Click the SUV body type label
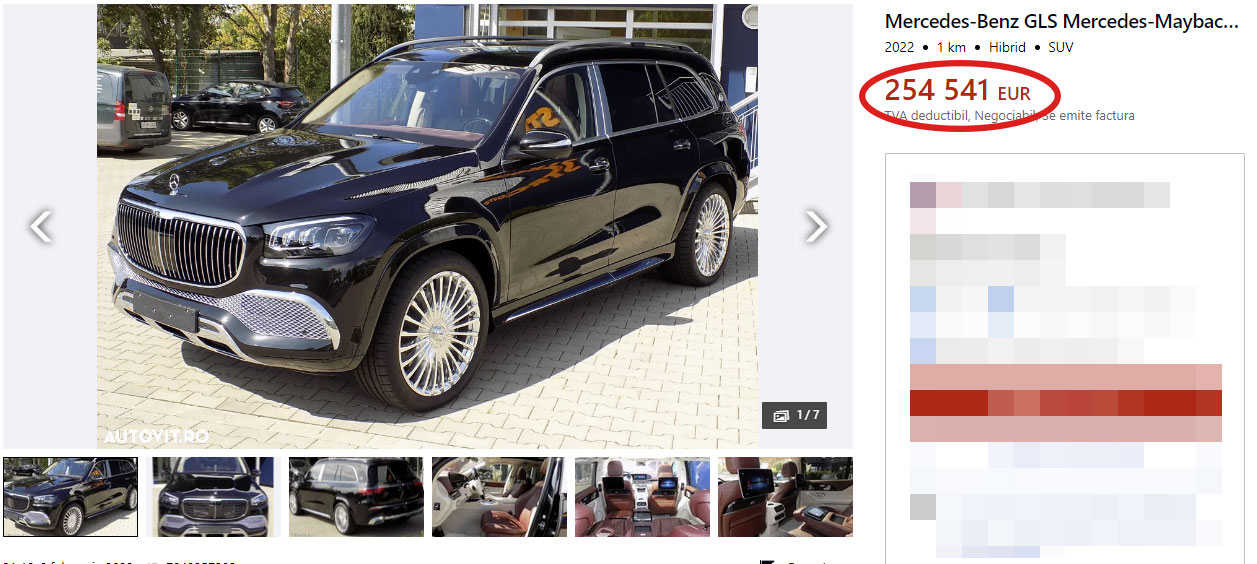The image size is (1257, 564). pyautogui.click(x=1061, y=47)
